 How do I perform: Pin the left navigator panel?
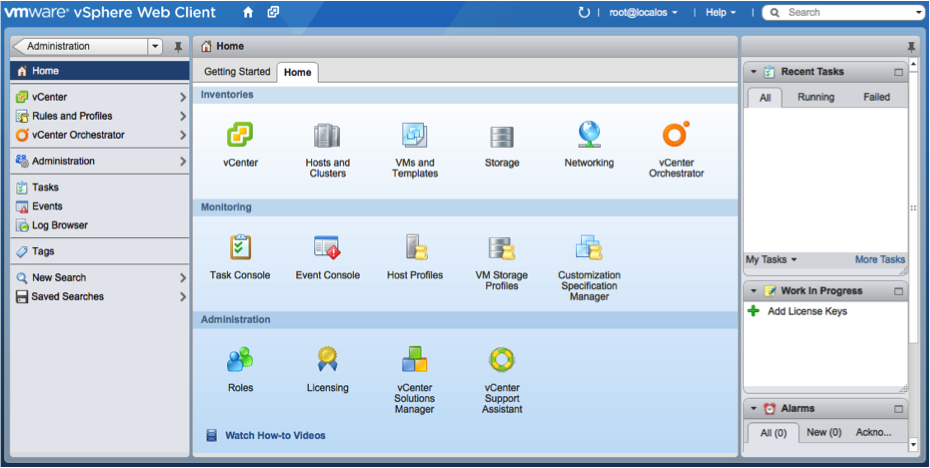click(178, 47)
